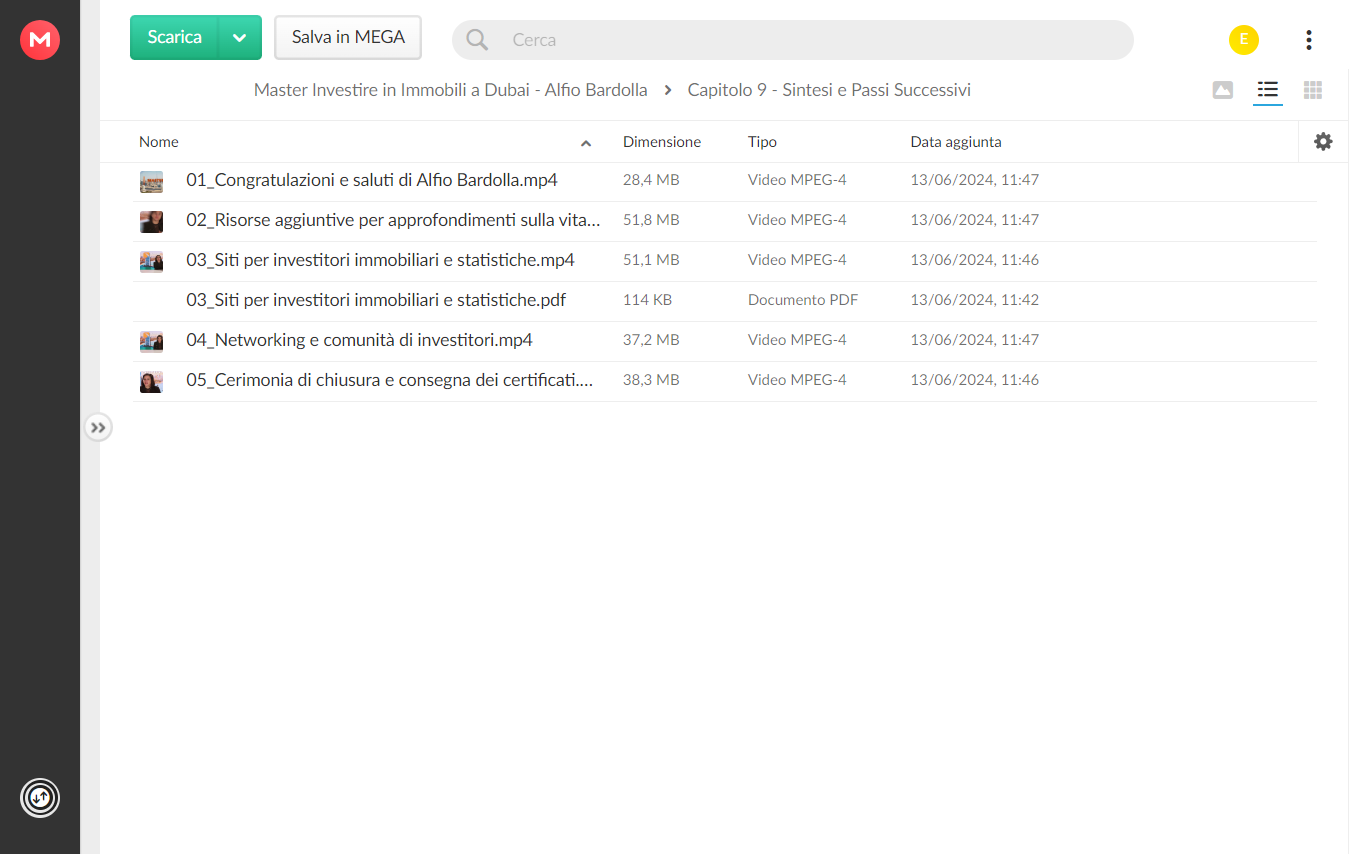The image size is (1349, 854).
Task: Switch to image gallery view icon
Action: tap(1222, 90)
